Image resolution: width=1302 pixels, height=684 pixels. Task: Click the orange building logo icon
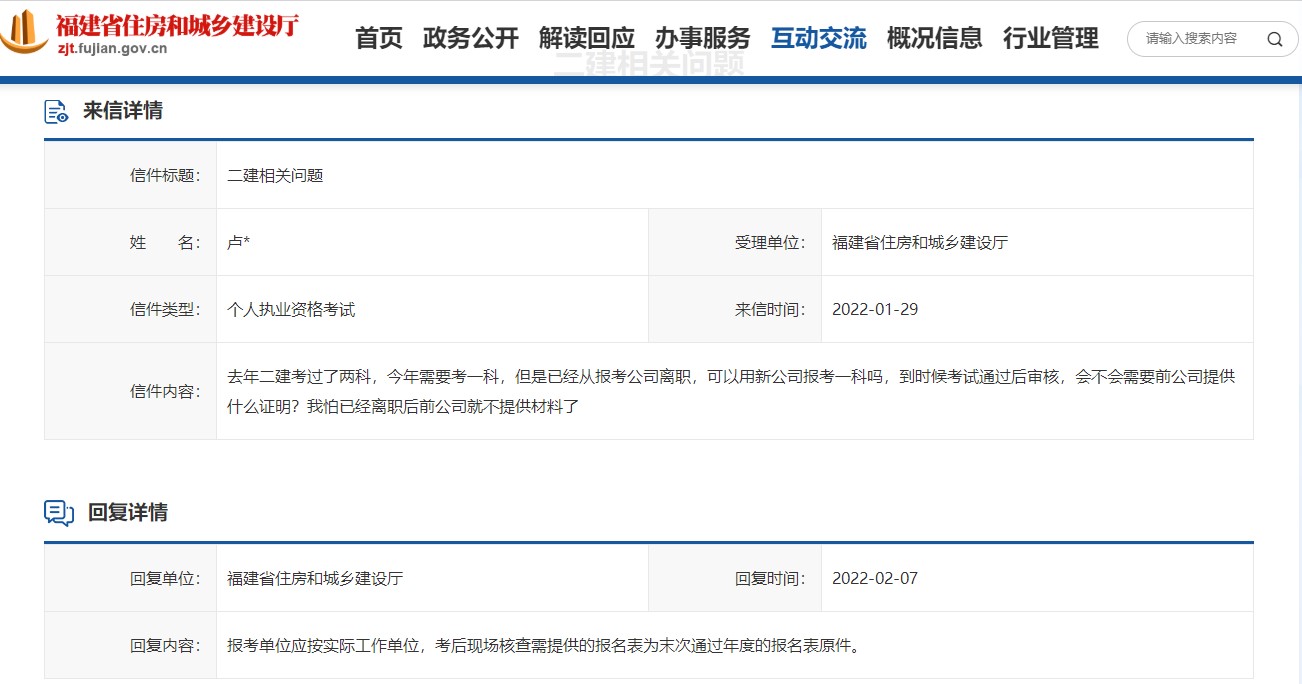[x=24, y=35]
